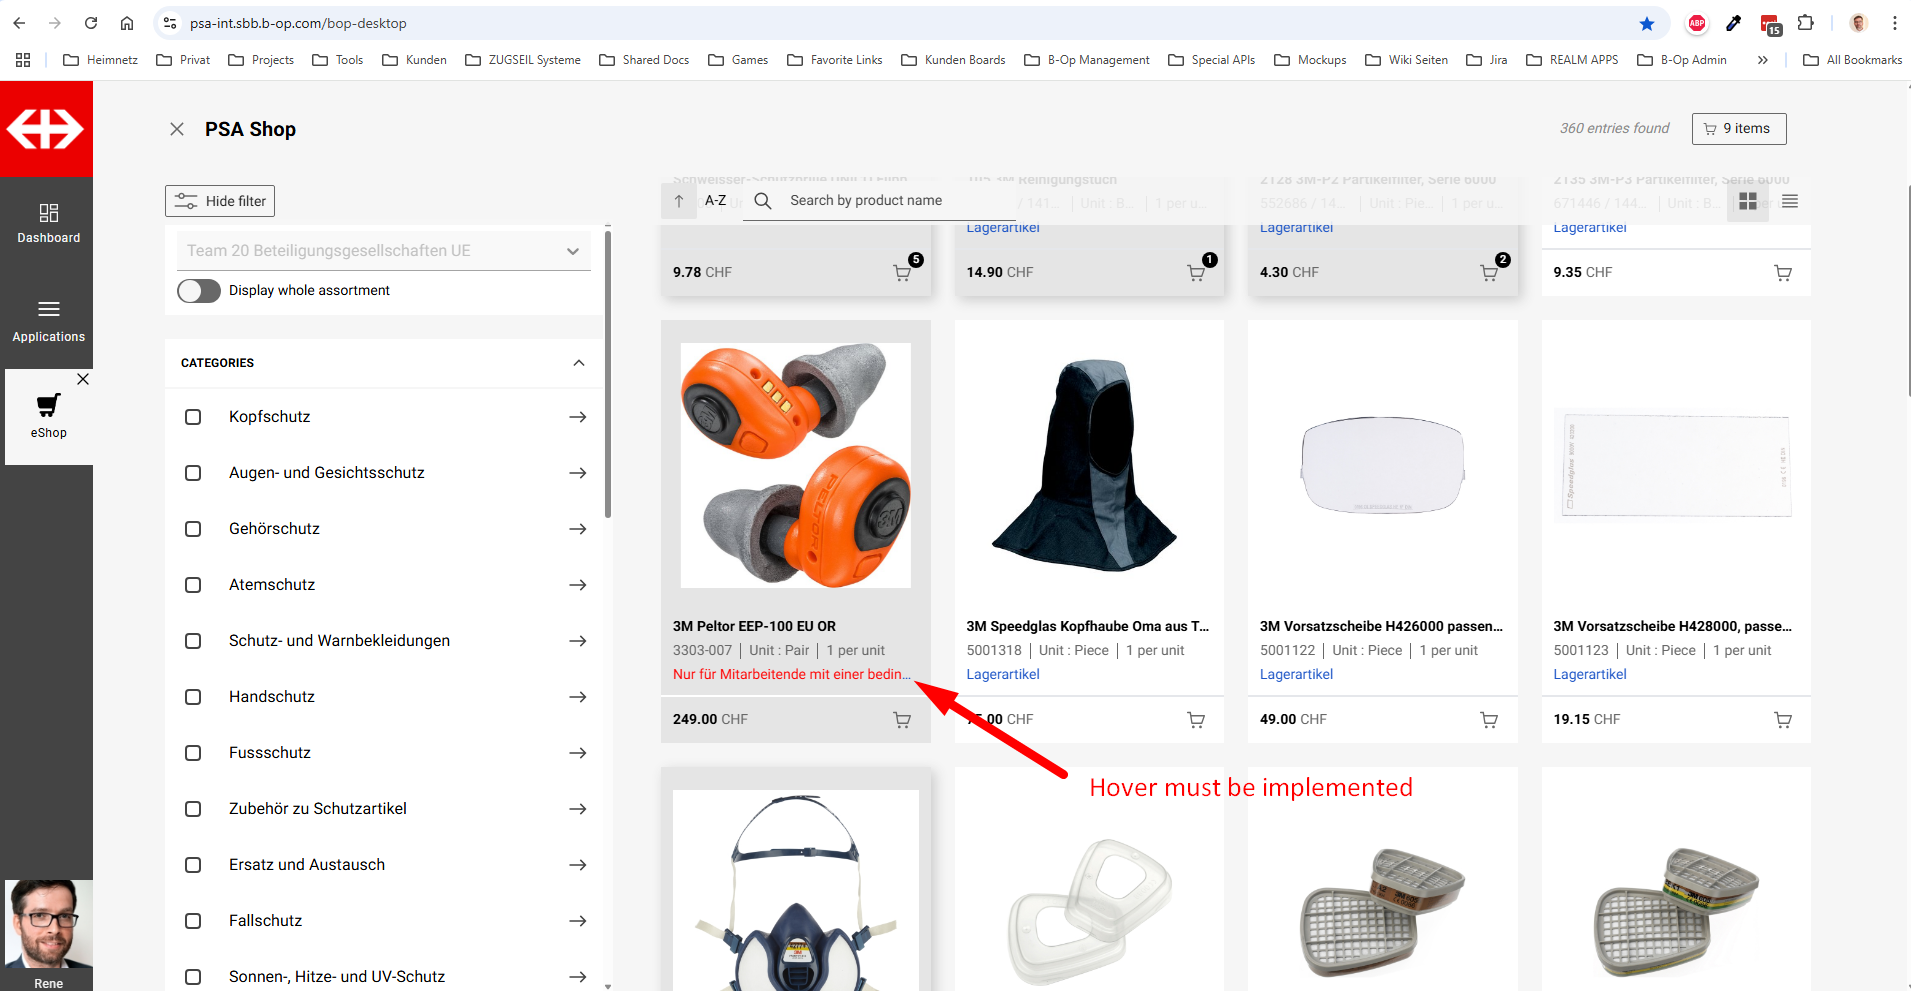This screenshot has width=1911, height=991.
Task: Add 19.15 CHF Vorsatzscheibe H428000 to cart
Action: click(1782, 720)
